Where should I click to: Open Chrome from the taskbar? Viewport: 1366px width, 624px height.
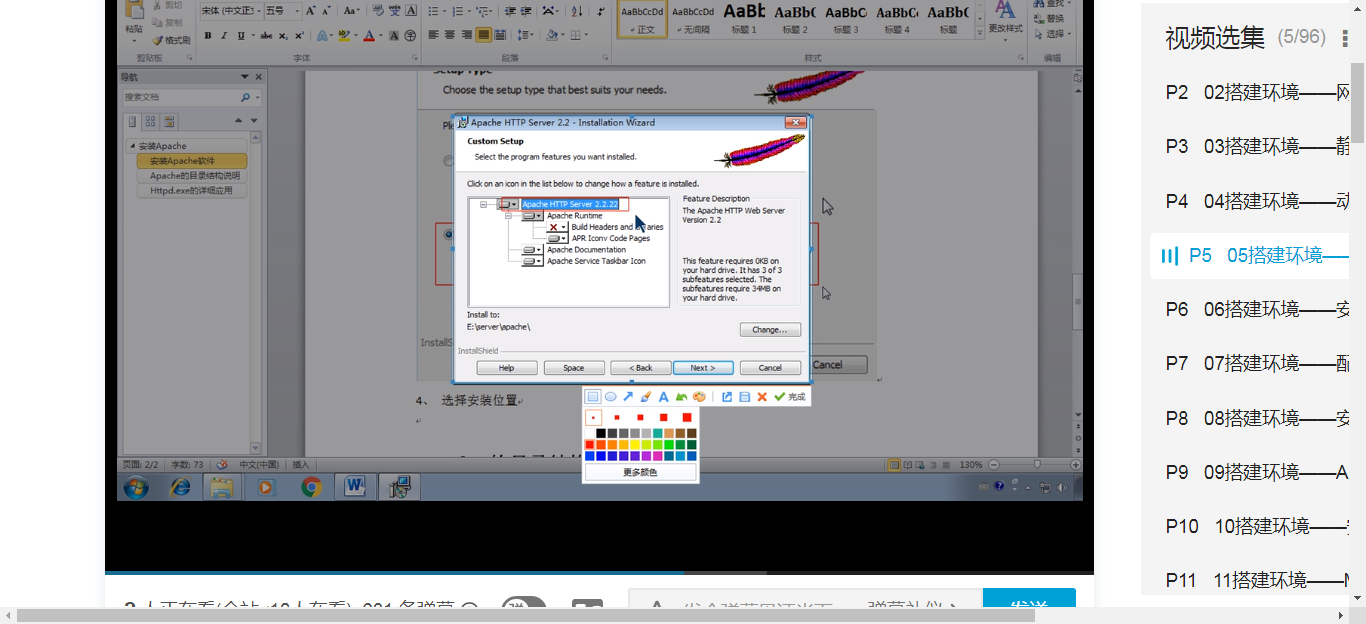coord(311,487)
